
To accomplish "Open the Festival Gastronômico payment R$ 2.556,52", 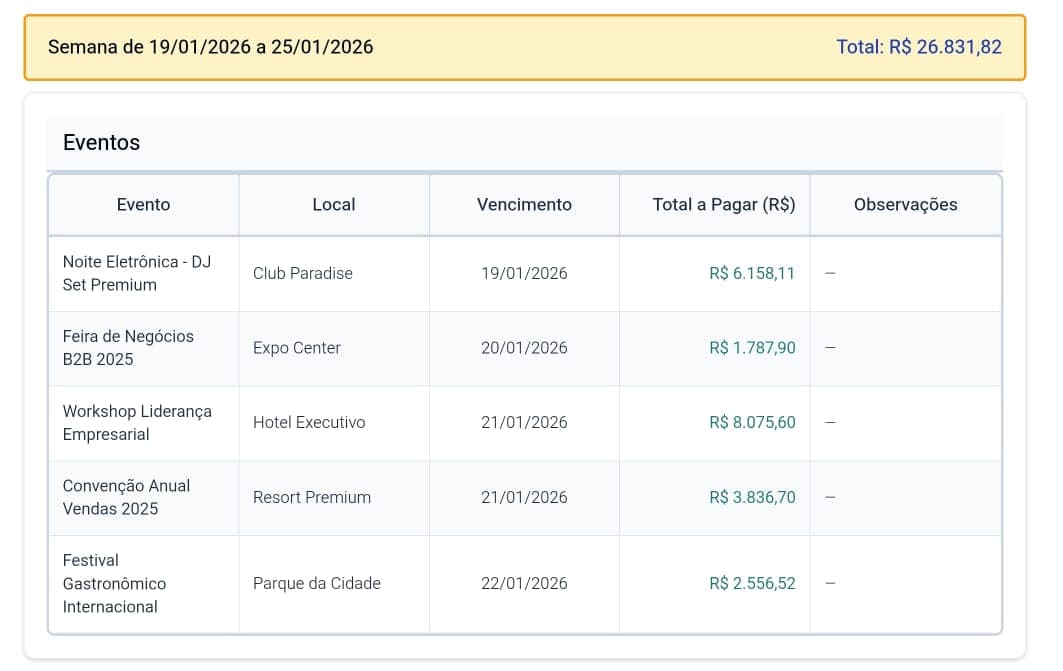I will tap(752, 583).
